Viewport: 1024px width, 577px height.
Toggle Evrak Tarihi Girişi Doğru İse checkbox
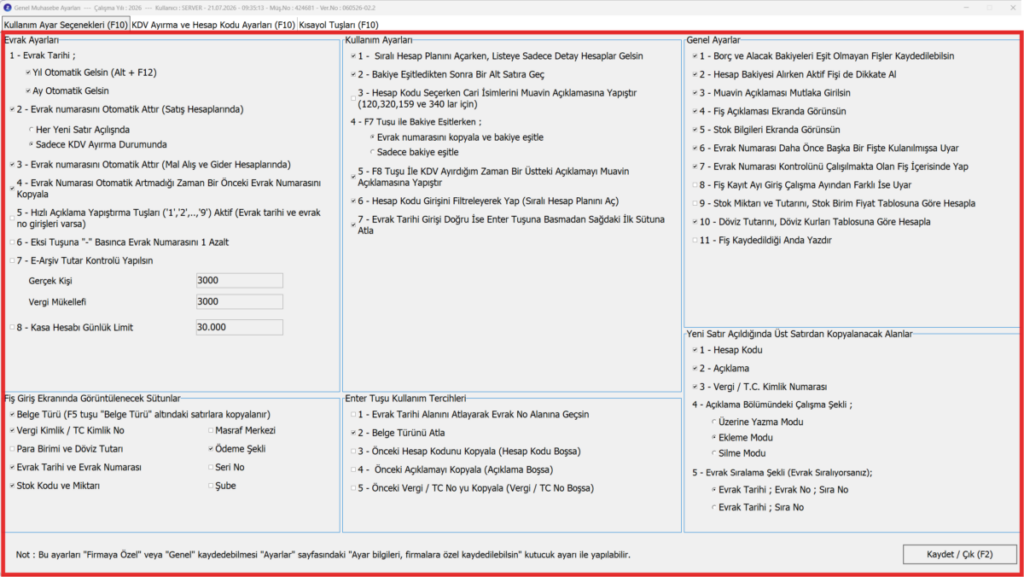click(x=353, y=225)
